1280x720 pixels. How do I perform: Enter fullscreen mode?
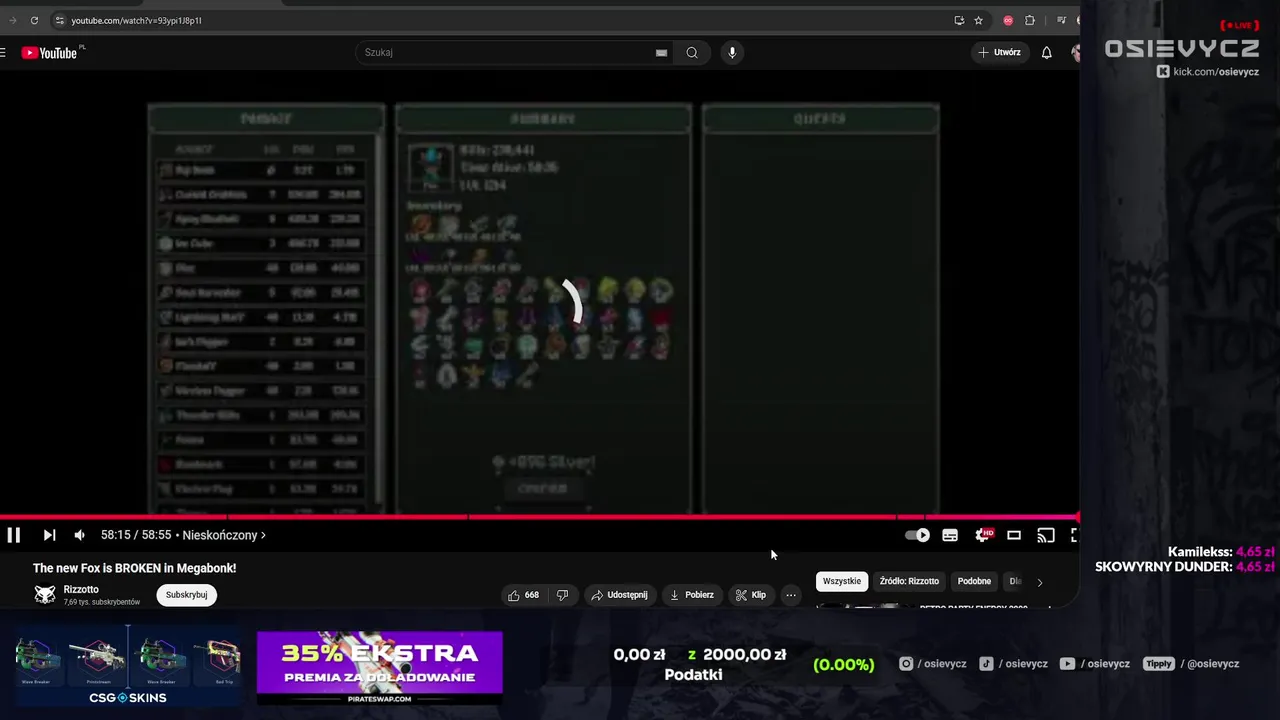click(x=1074, y=535)
